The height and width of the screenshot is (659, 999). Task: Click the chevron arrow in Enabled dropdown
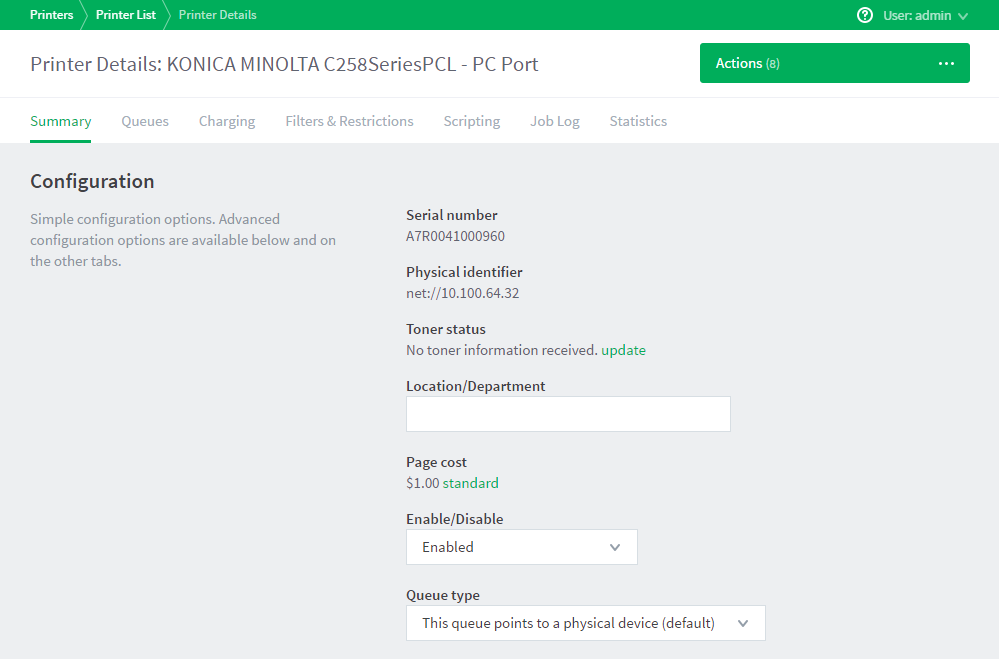[x=615, y=547]
